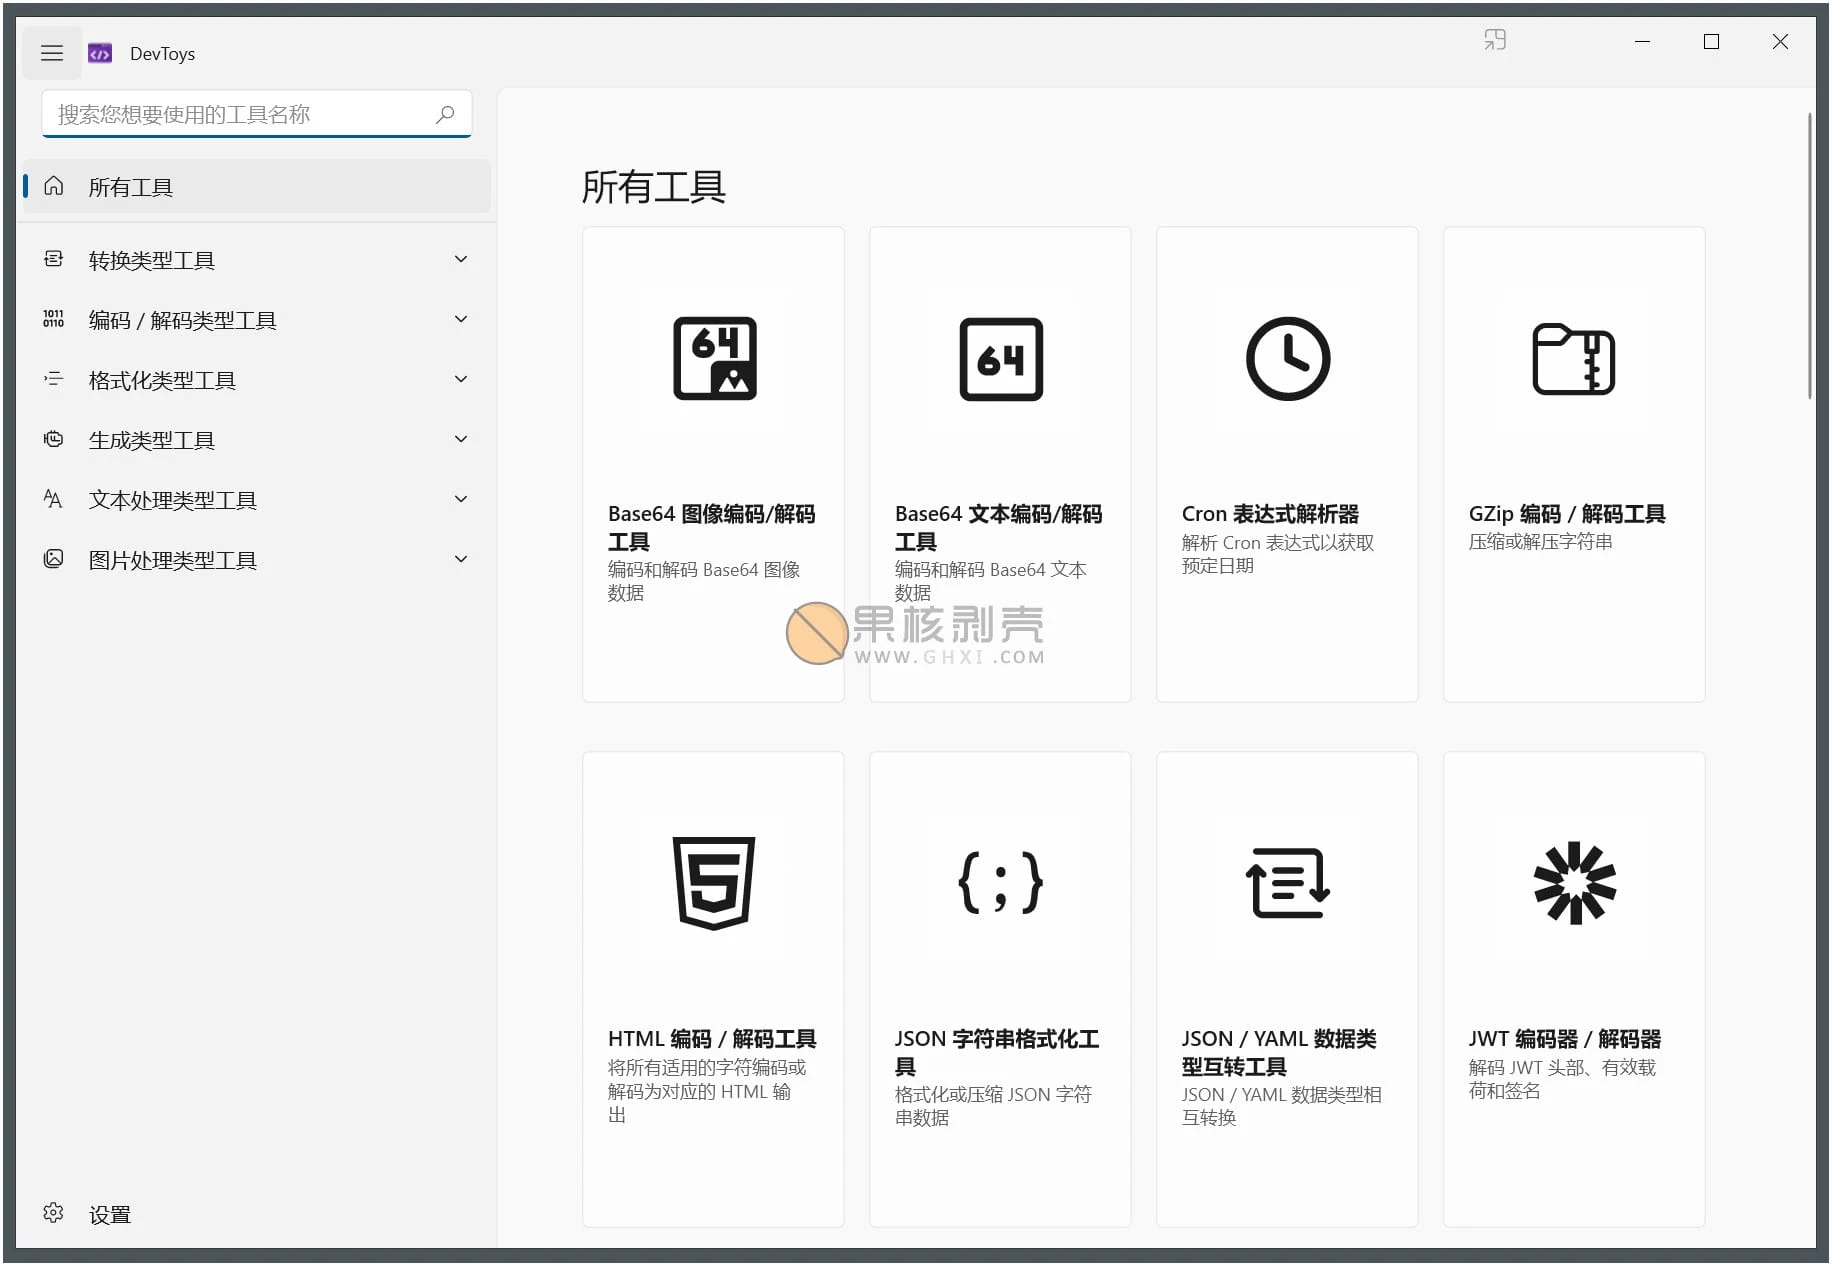Click the GZip zipped folder icon
This screenshot has width=1832, height=1266.
[1574, 359]
